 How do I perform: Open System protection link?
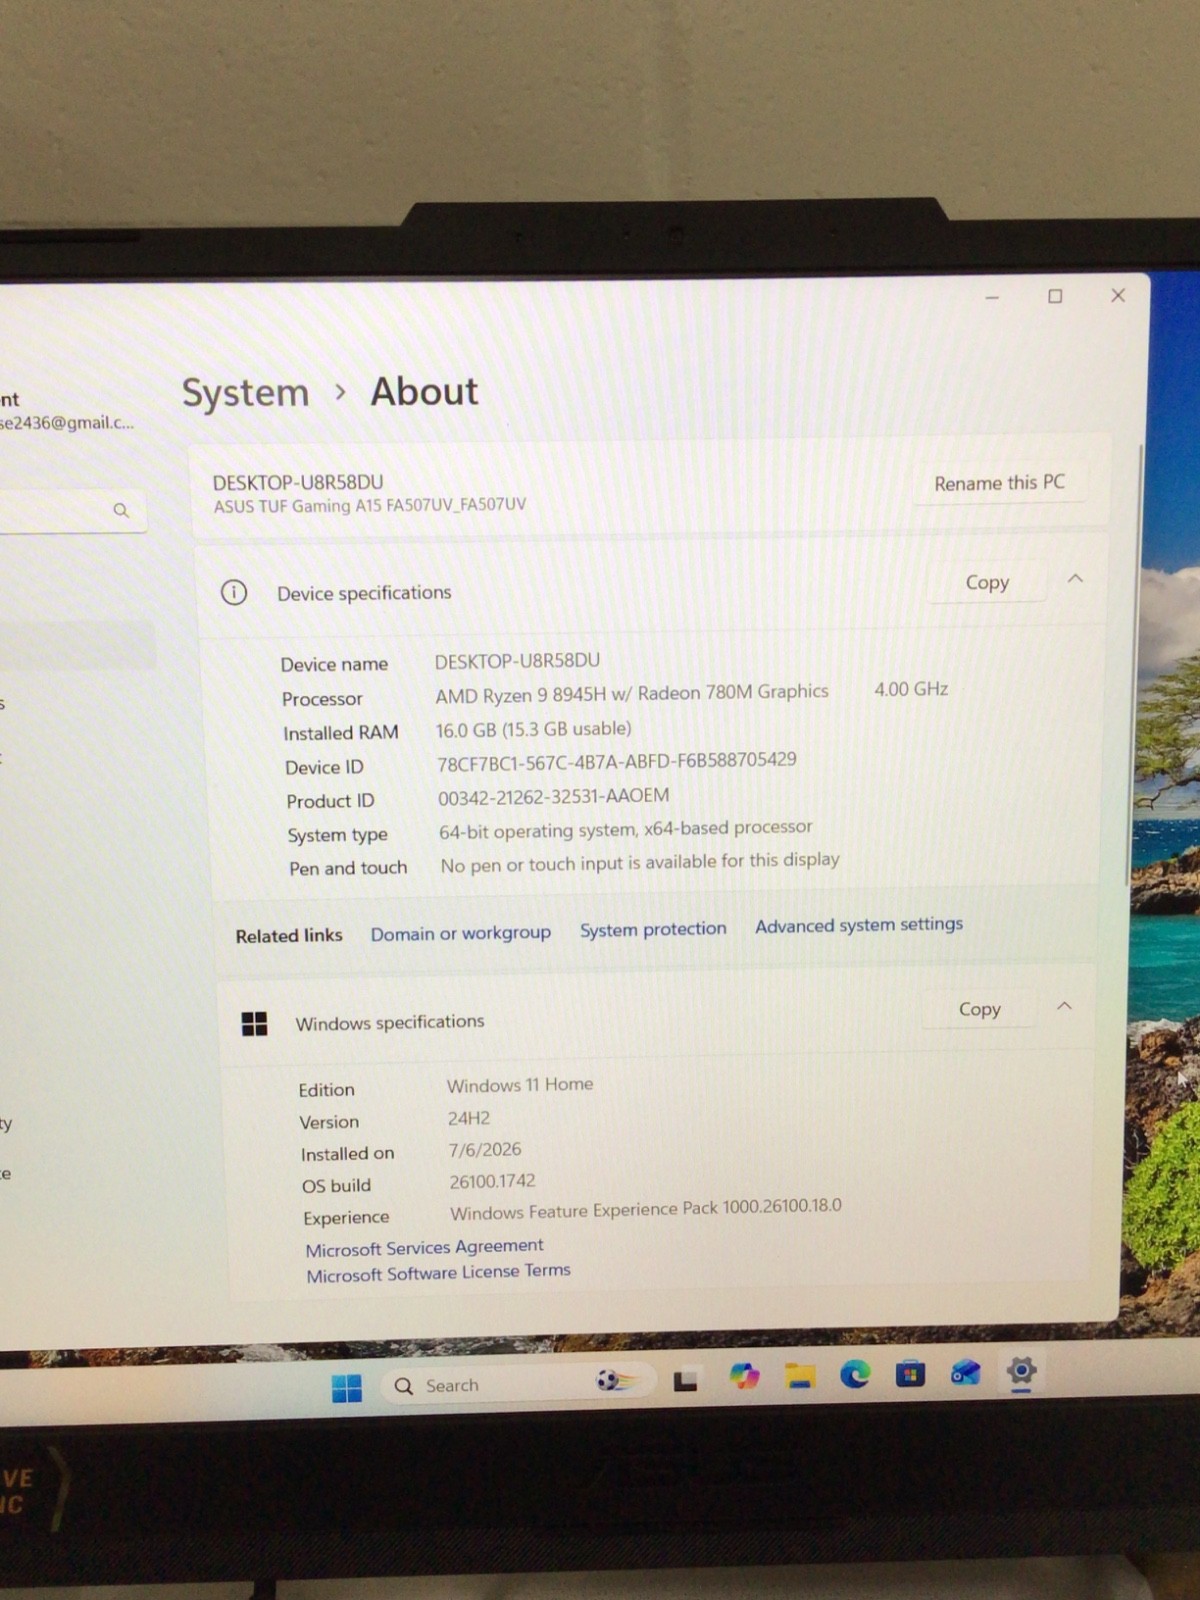coord(653,929)
